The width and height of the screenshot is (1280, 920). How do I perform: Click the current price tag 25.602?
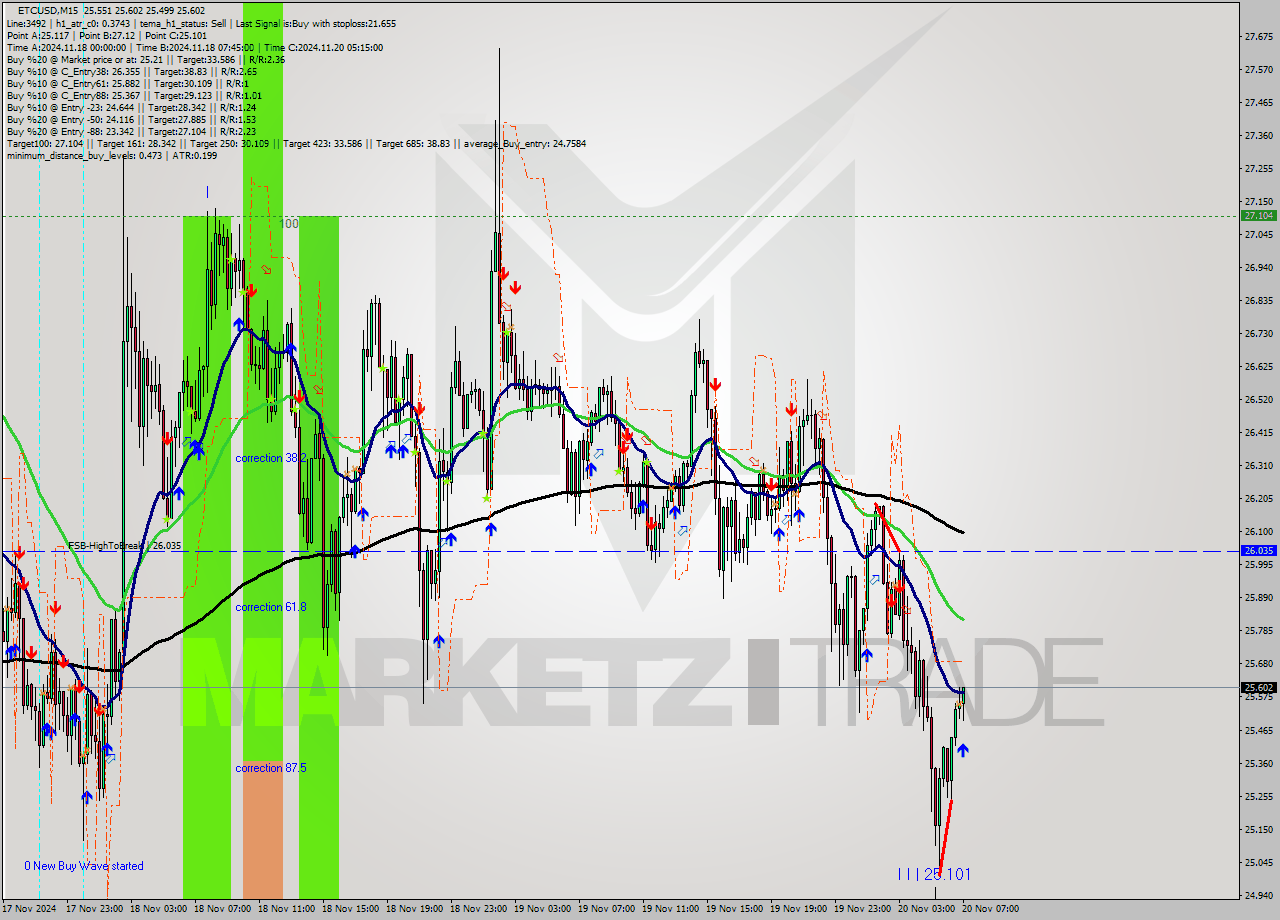point(1258,687)
